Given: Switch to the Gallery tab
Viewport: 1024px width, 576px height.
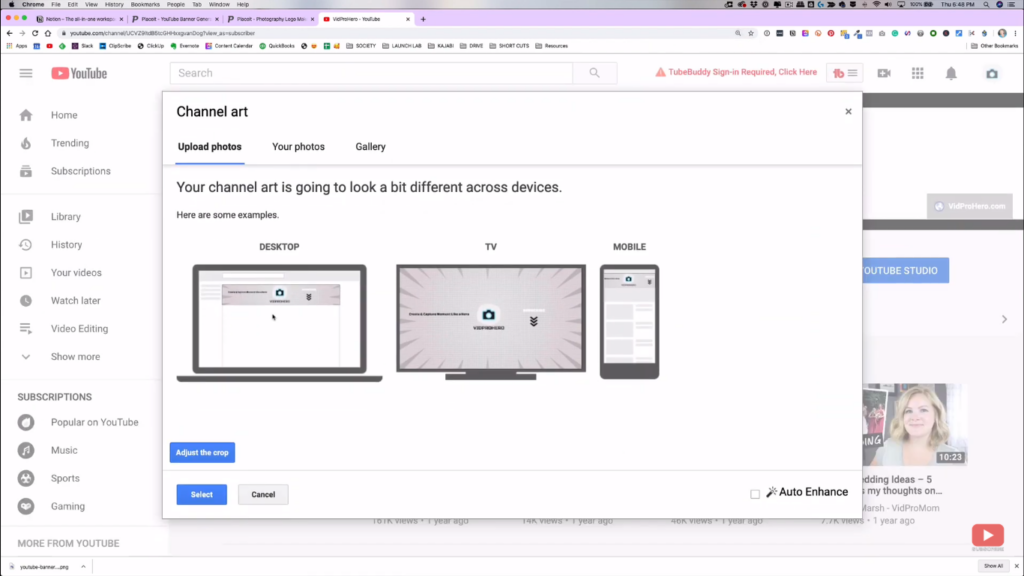Looking at the screenshot, I should (370, 147).
